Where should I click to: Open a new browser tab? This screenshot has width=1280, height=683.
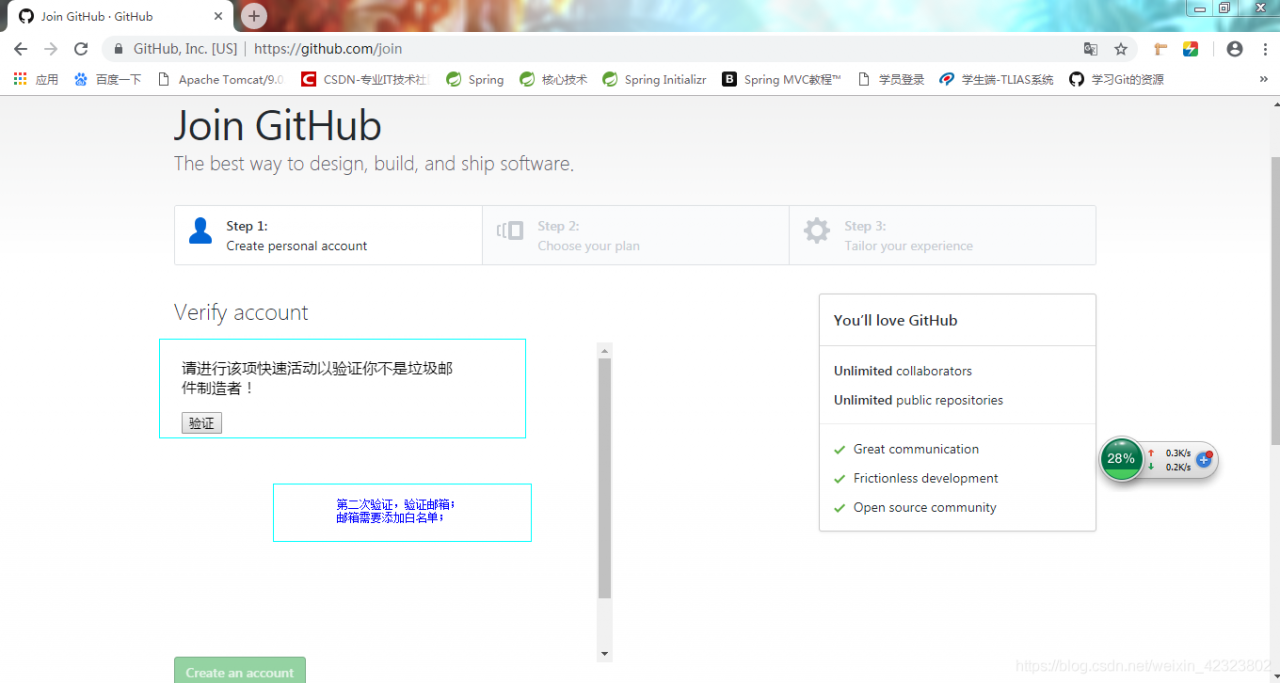click(254, 16)
